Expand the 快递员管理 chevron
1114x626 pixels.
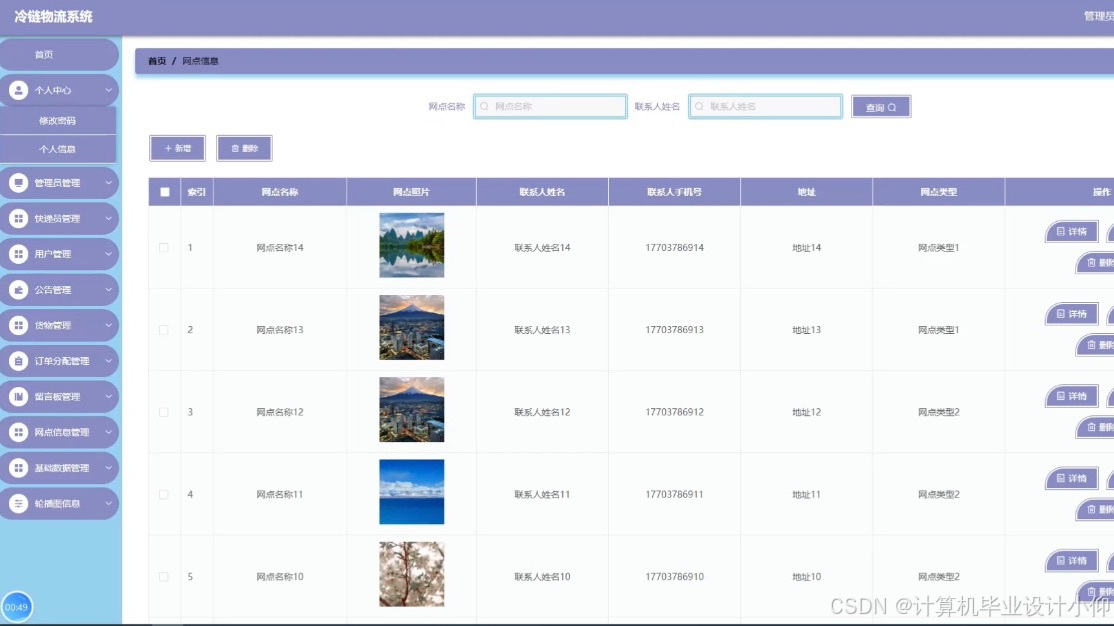pos(109,218)
